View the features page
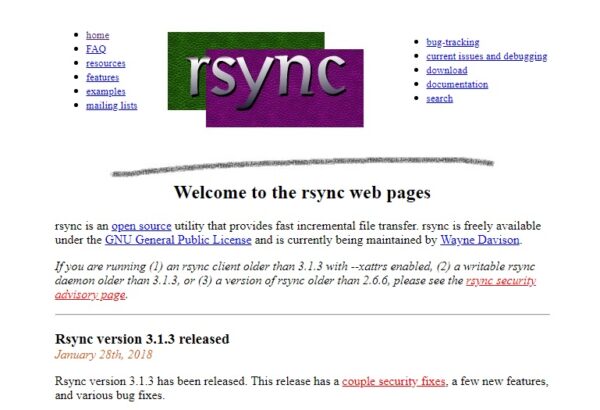The width and height of the screenshot is (600, 410). coord(103,77)
